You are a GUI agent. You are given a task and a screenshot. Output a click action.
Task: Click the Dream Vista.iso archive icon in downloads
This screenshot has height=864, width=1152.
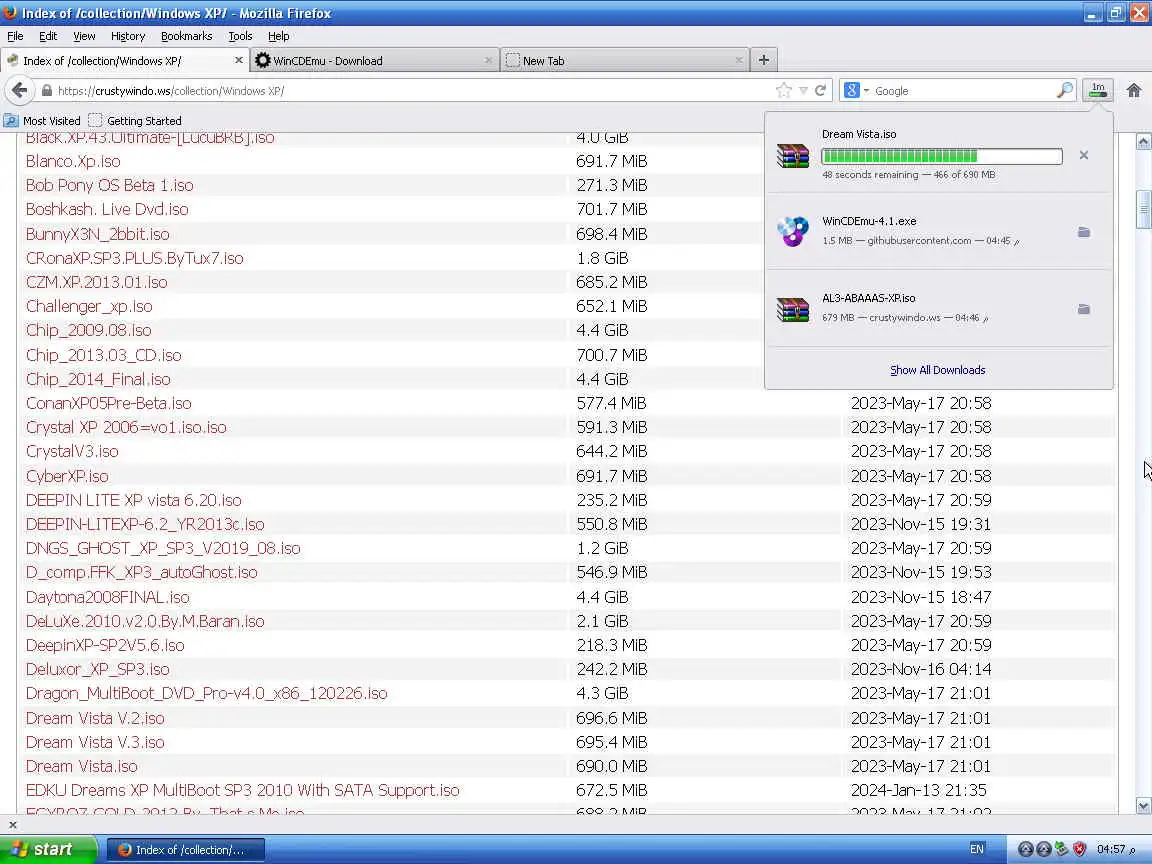point(793,155)
